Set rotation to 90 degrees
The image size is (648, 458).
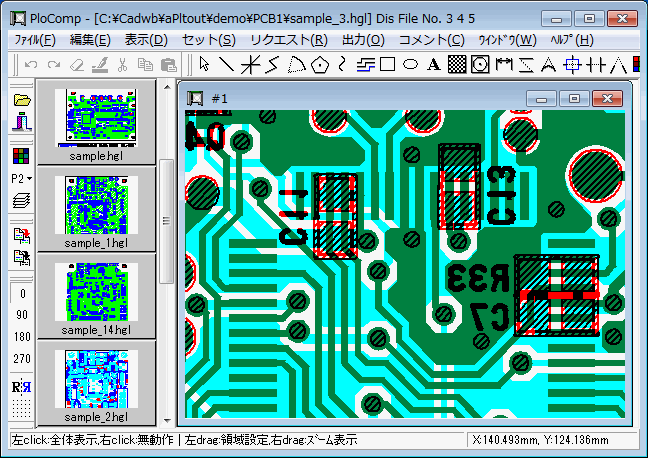(x=22, y=315)
